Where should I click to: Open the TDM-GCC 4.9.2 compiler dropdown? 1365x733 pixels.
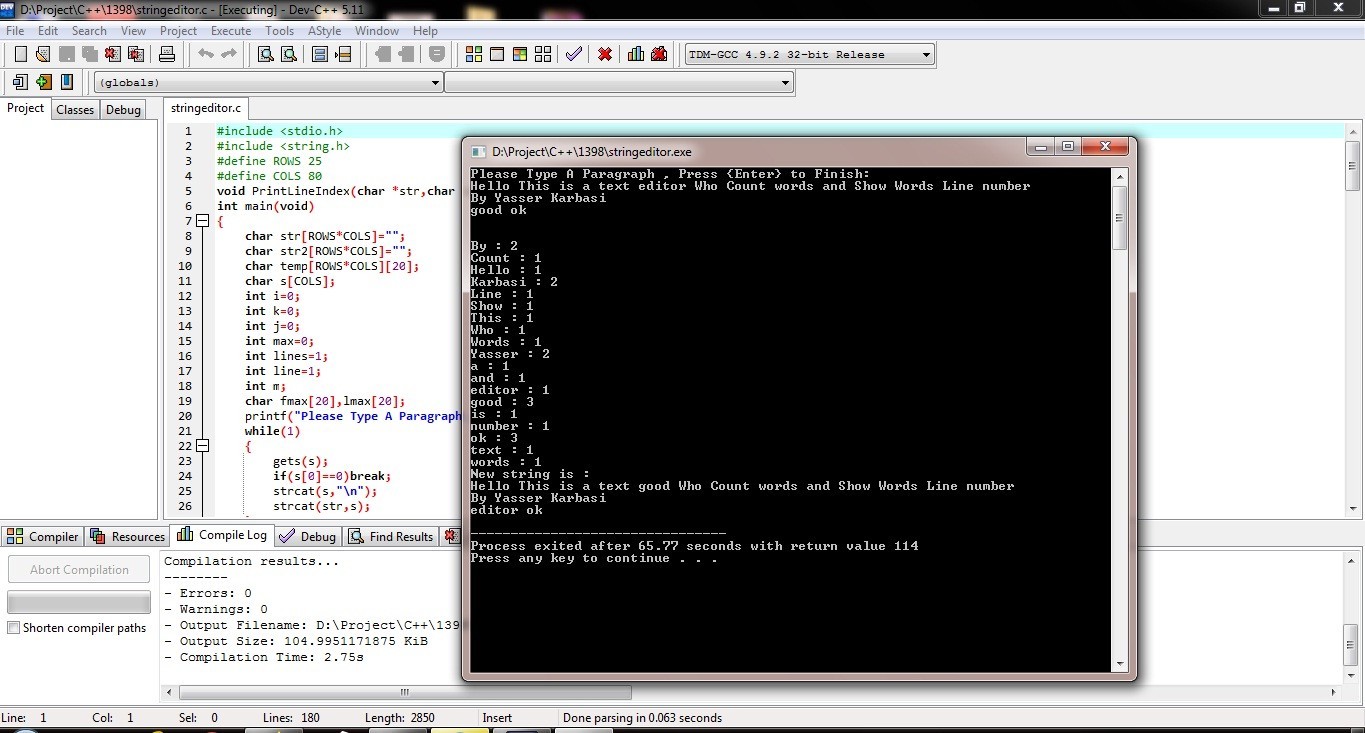tap(926, 55)
